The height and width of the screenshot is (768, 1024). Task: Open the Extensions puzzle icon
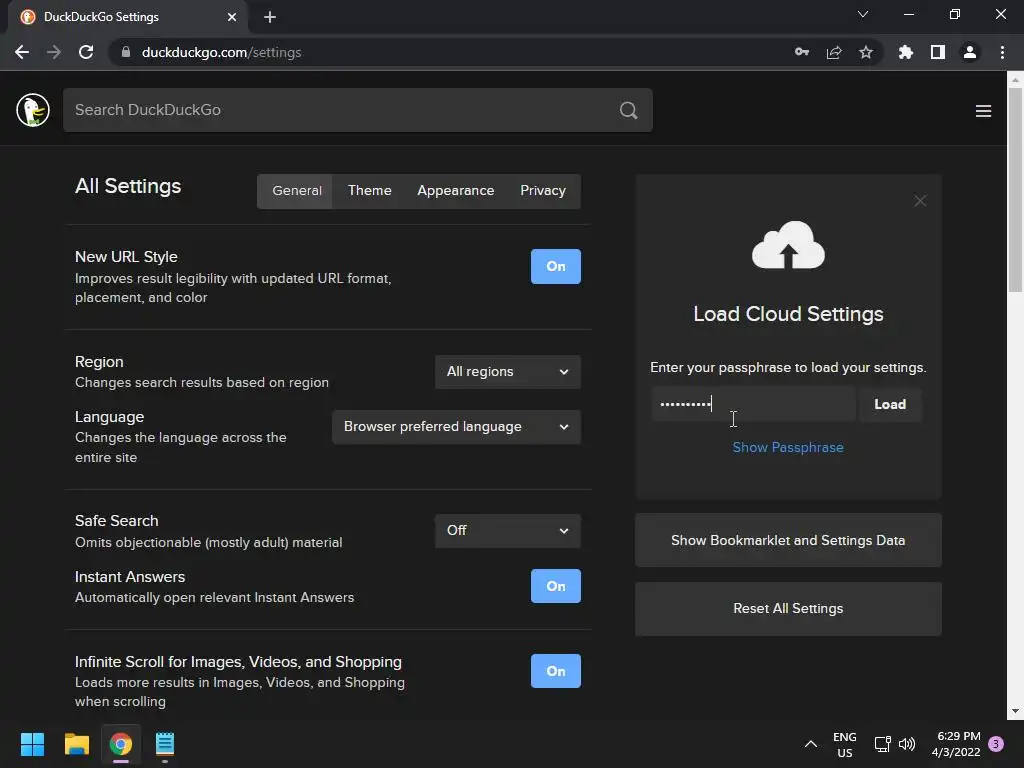coord(905,52)
